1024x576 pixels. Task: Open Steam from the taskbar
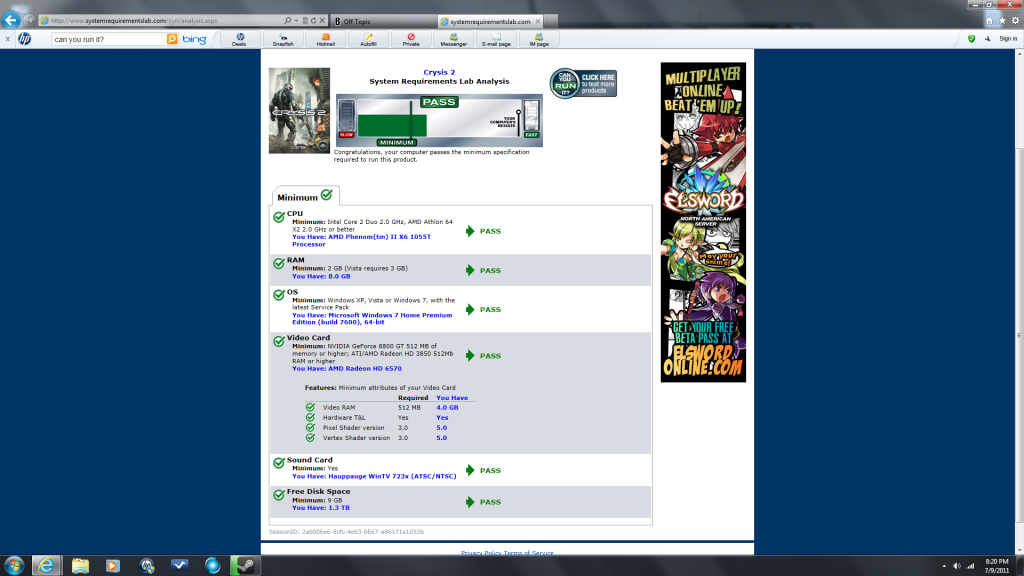(x=245, y=566)
